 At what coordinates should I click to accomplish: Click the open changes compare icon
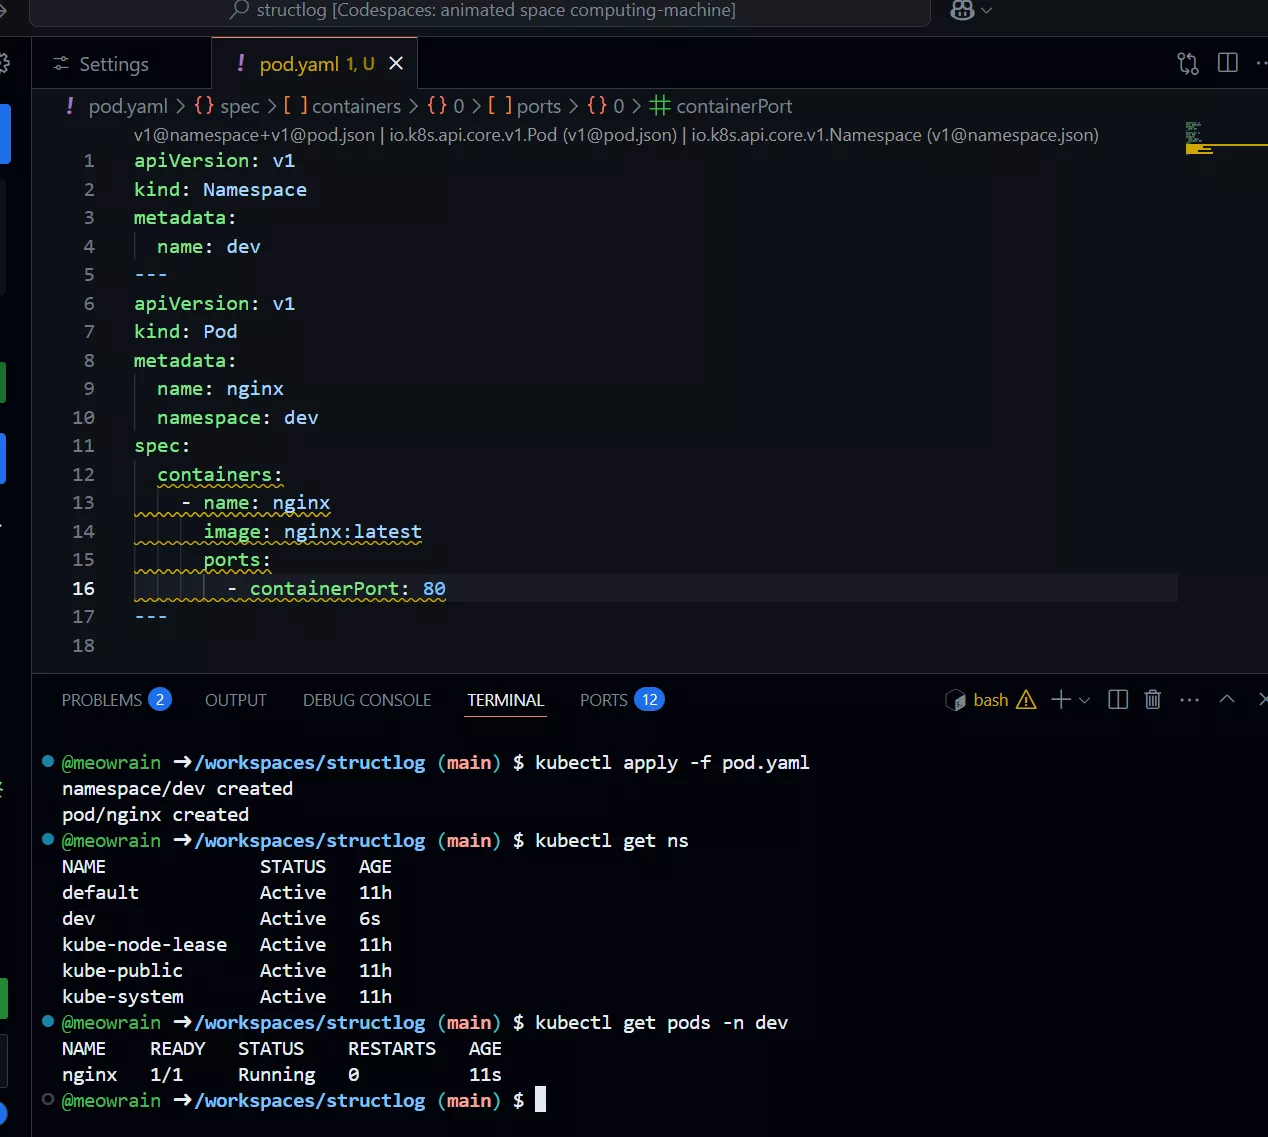point(1187,64)
